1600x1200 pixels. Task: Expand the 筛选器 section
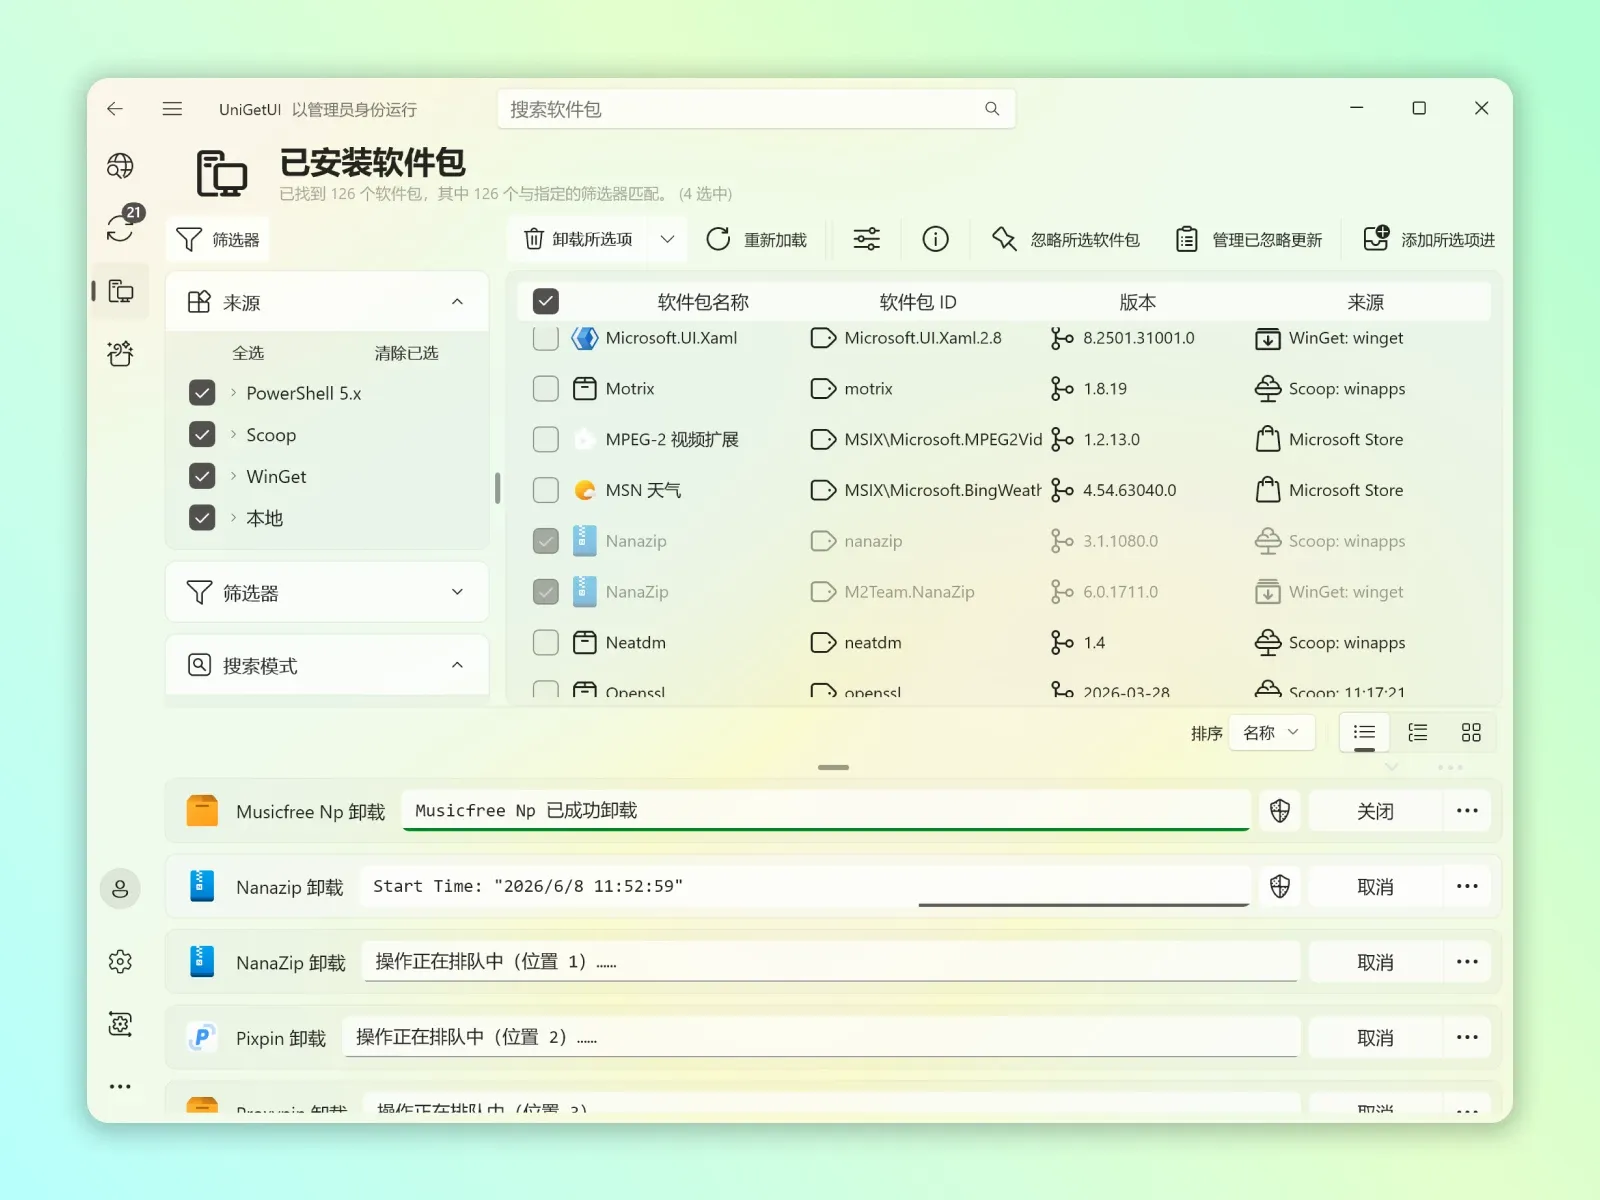(x=457, y=592)
